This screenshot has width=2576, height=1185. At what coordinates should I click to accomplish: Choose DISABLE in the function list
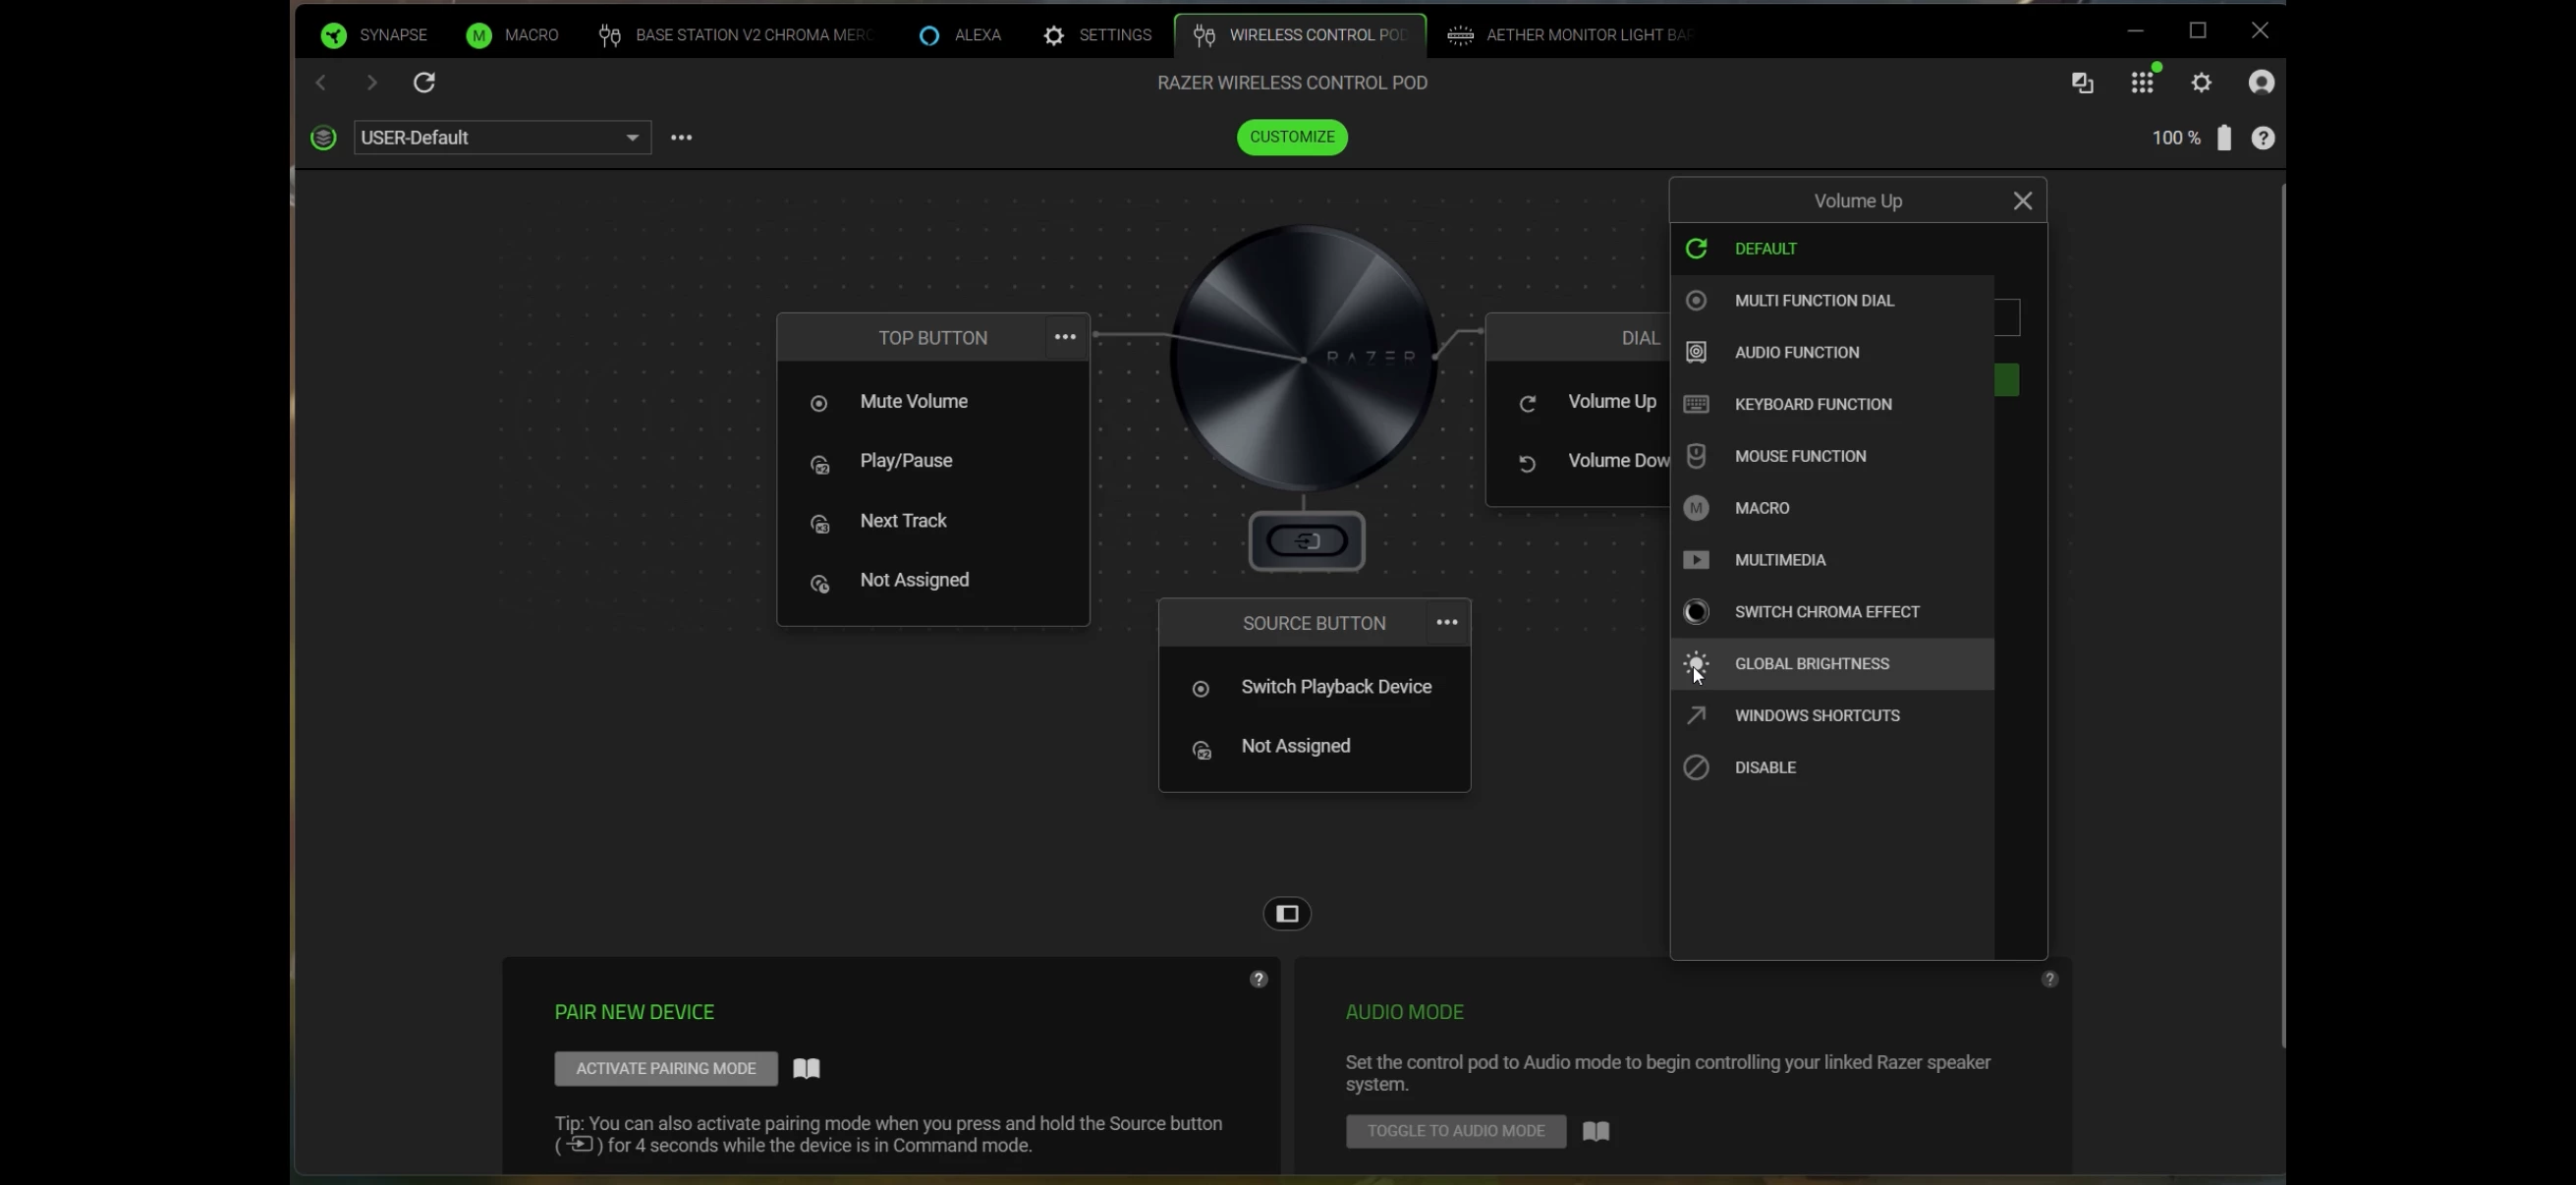pos(1832,769)
